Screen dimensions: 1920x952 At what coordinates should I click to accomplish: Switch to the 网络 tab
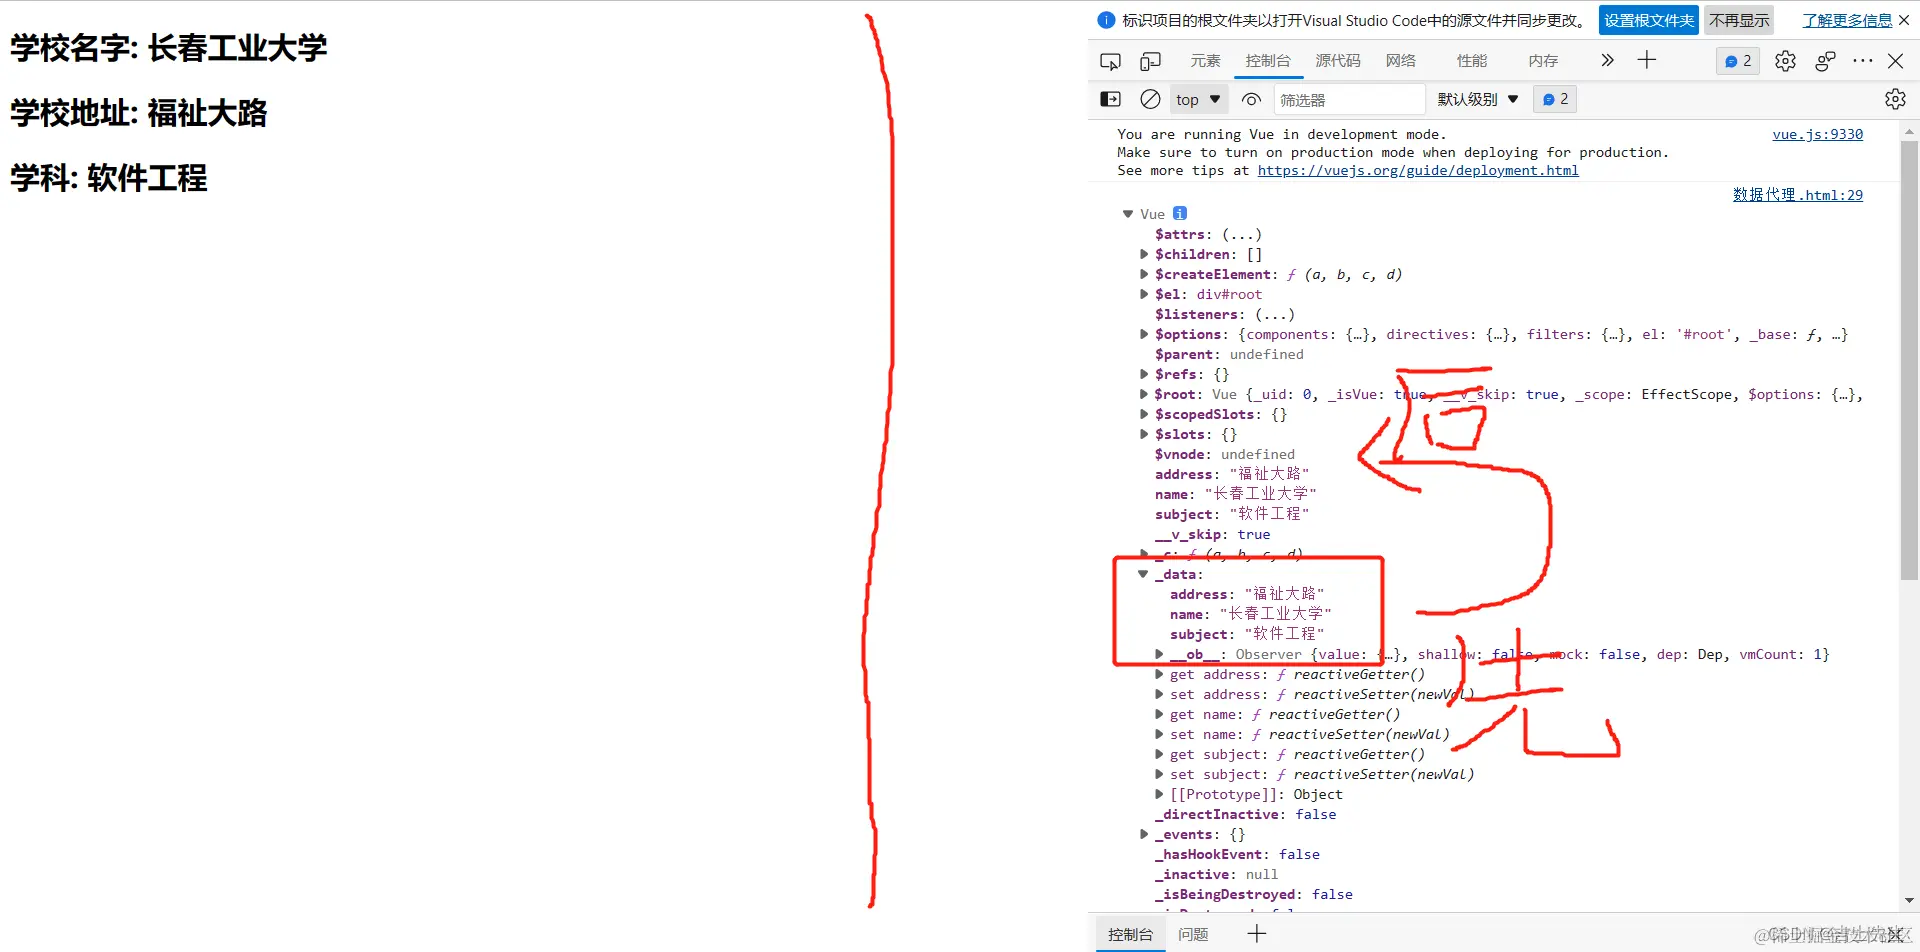[1401, 61]
